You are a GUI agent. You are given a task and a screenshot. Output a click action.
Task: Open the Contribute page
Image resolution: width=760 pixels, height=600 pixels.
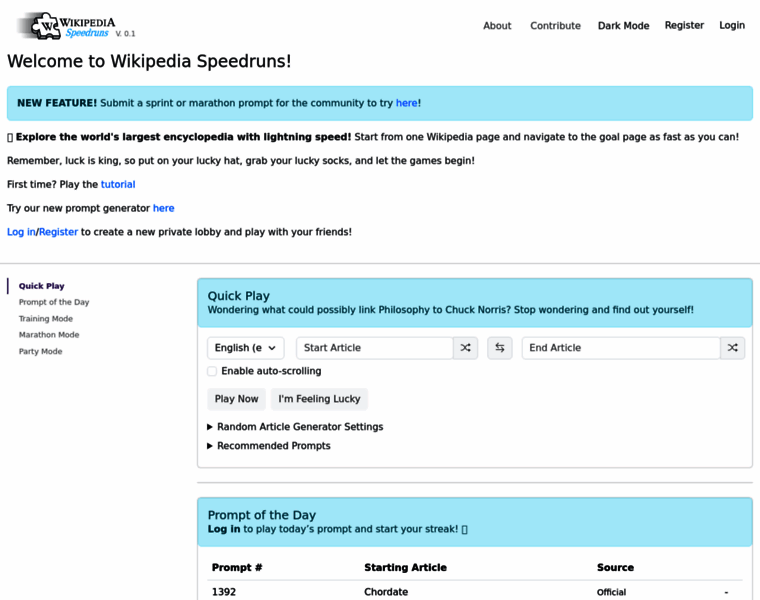point(555,26)
